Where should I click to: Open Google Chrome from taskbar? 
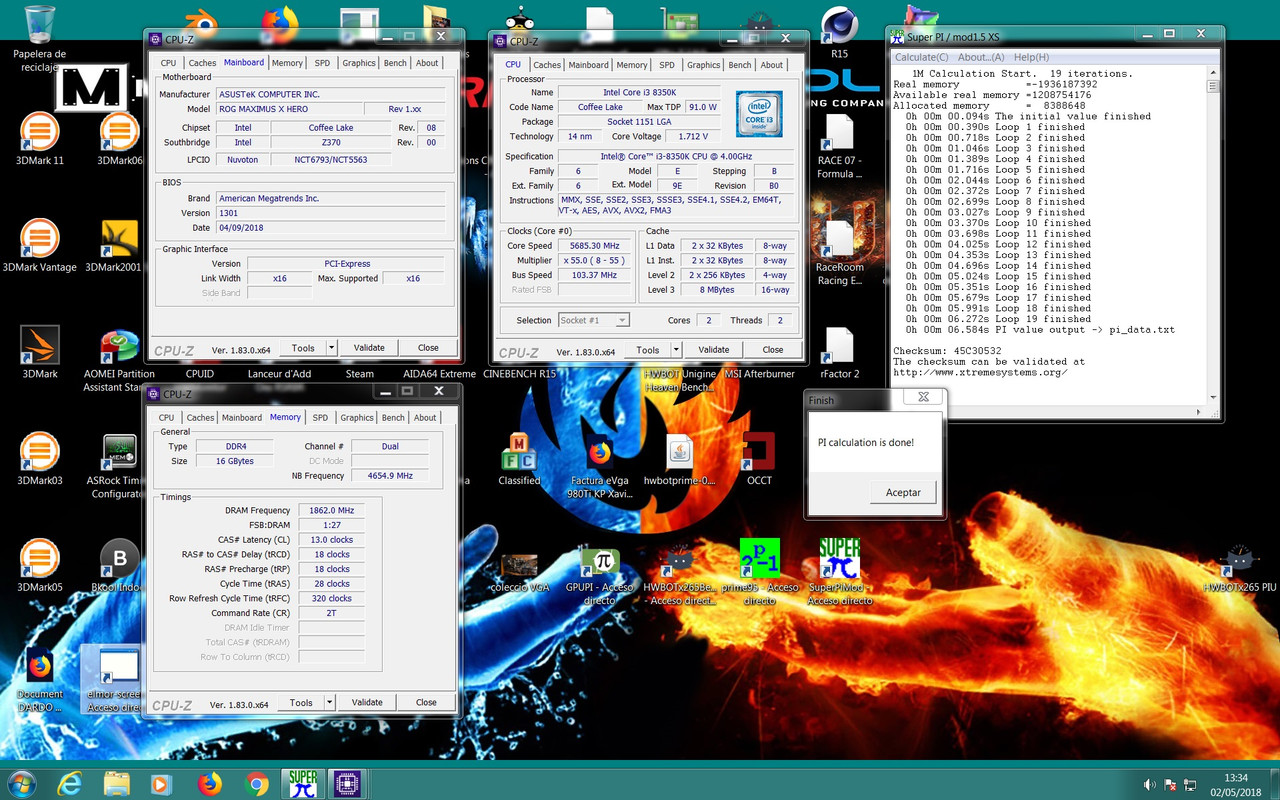tap(256, 783)
